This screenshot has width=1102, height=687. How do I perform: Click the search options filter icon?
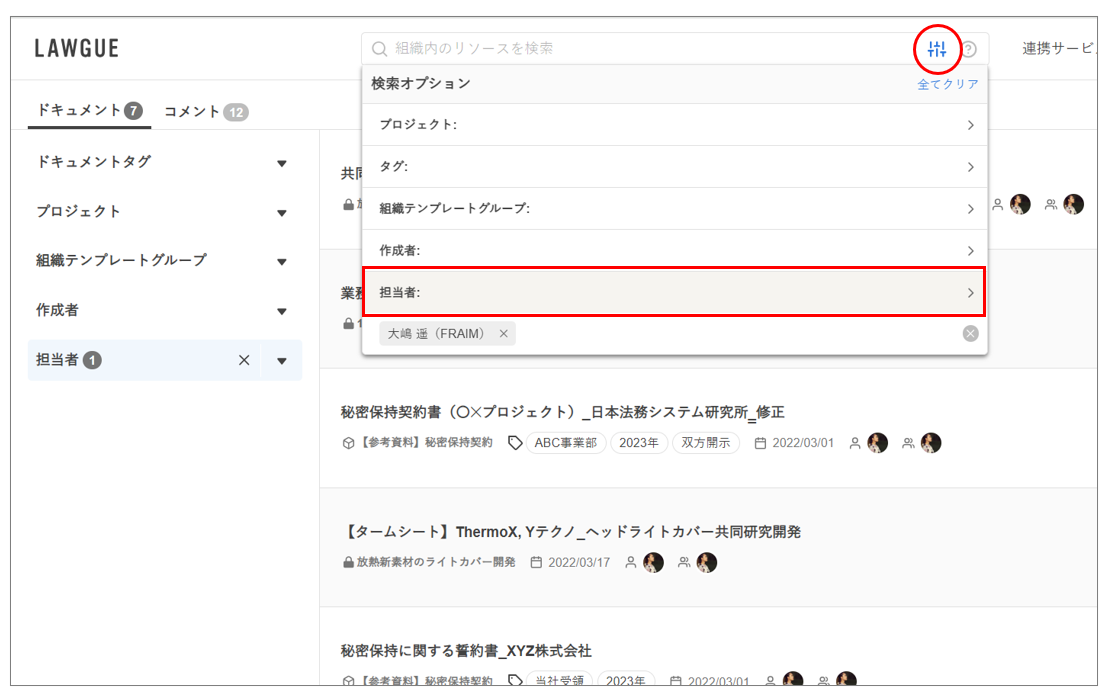[x=937, y=49]
